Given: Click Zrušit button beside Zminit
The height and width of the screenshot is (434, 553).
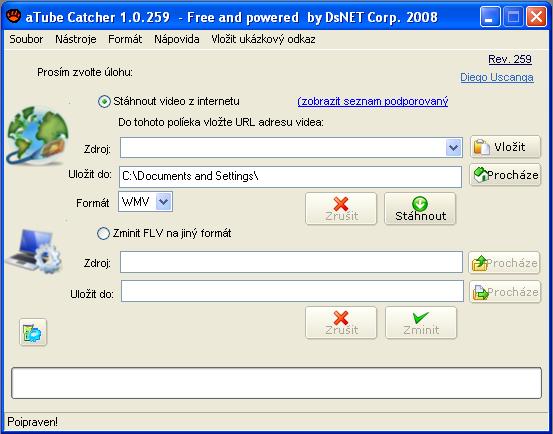Looking at the screenshot, I should pos(341,323).
